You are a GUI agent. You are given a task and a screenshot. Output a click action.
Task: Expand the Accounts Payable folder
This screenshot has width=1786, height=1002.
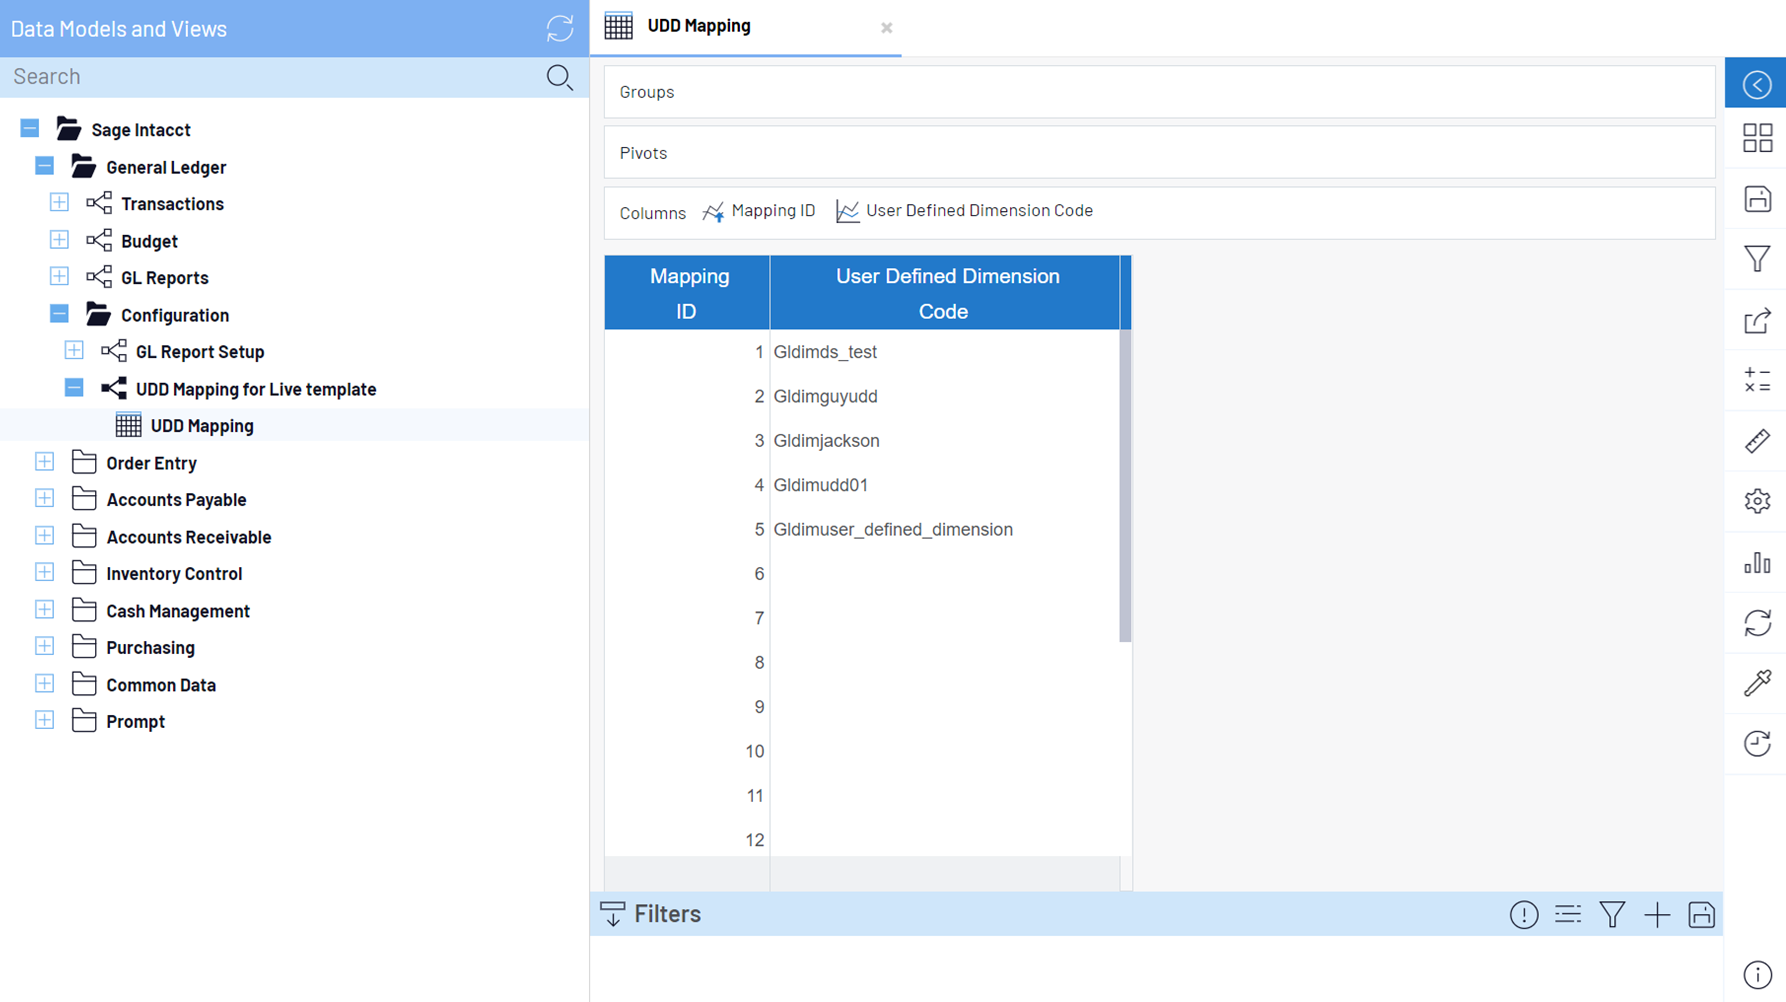click(x=44, y=499)
